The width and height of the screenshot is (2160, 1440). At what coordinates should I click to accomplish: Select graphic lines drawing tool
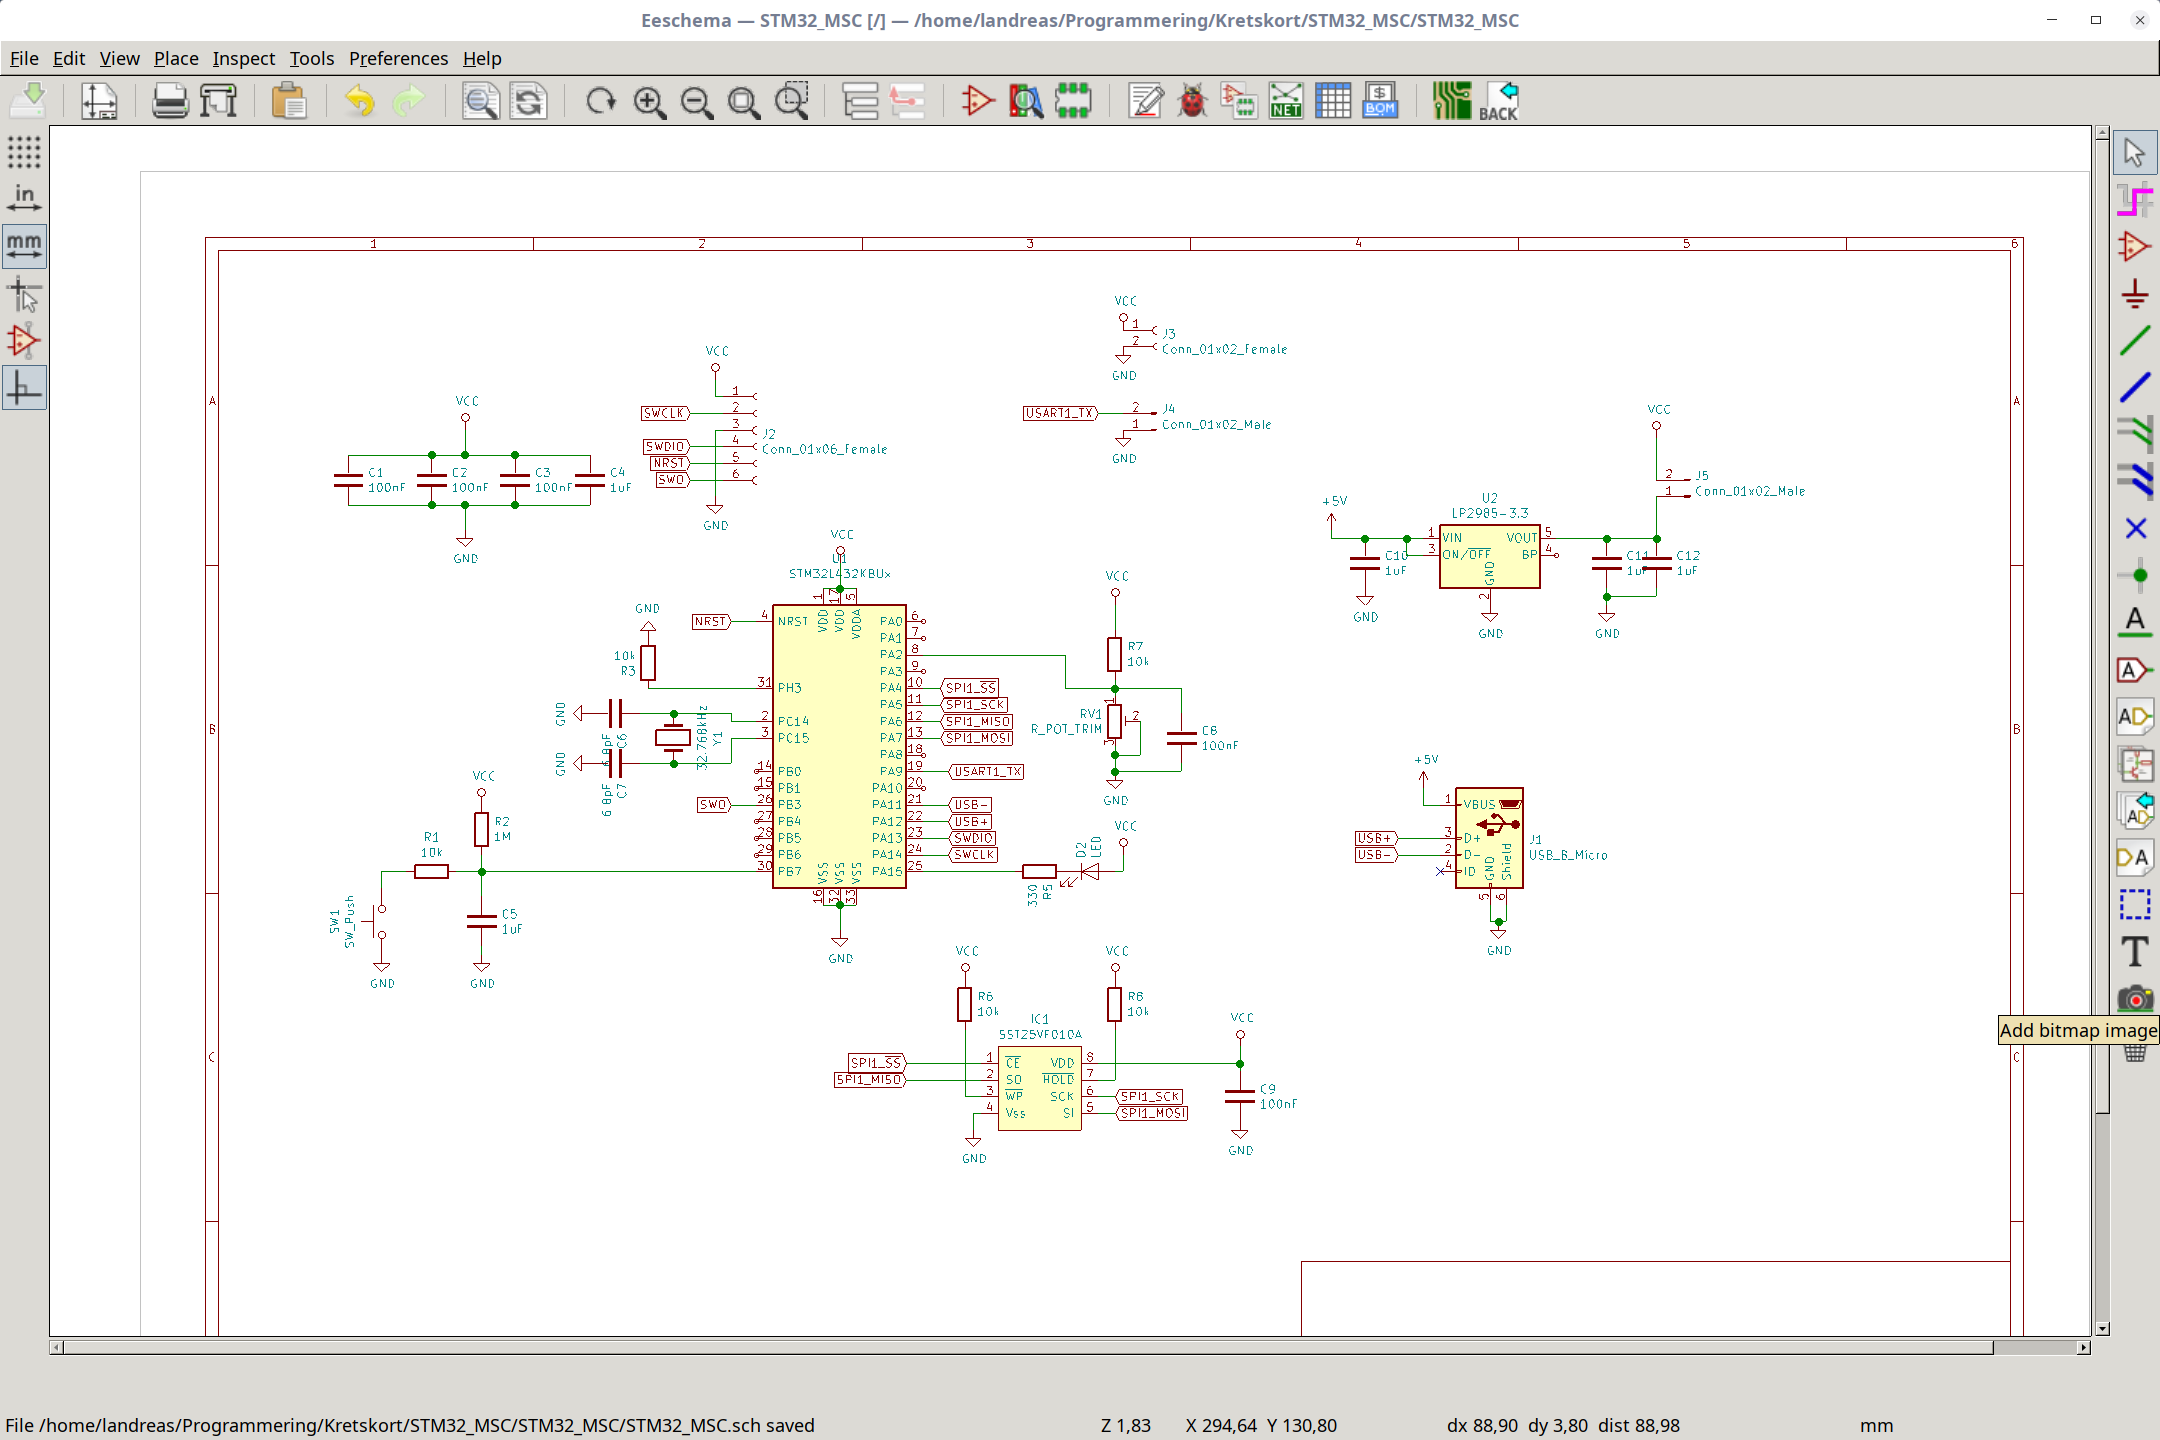[x=2135, y=905]
